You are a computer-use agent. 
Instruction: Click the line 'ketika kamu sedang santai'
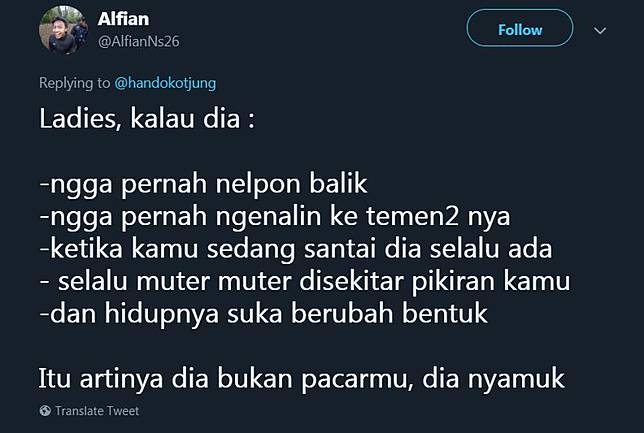pyautogui.click(x=296, y=249)
